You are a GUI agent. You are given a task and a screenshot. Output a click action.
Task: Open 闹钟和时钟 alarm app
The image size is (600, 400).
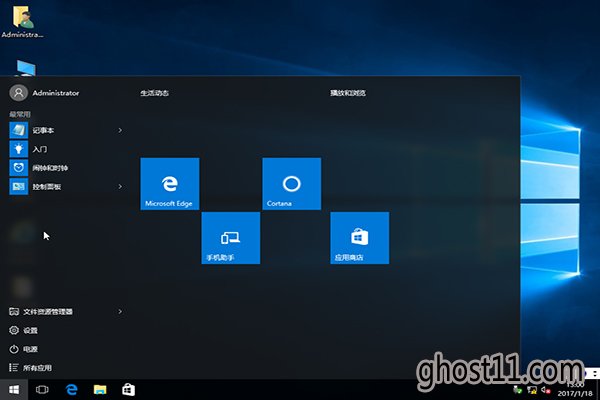click(65, 168)
